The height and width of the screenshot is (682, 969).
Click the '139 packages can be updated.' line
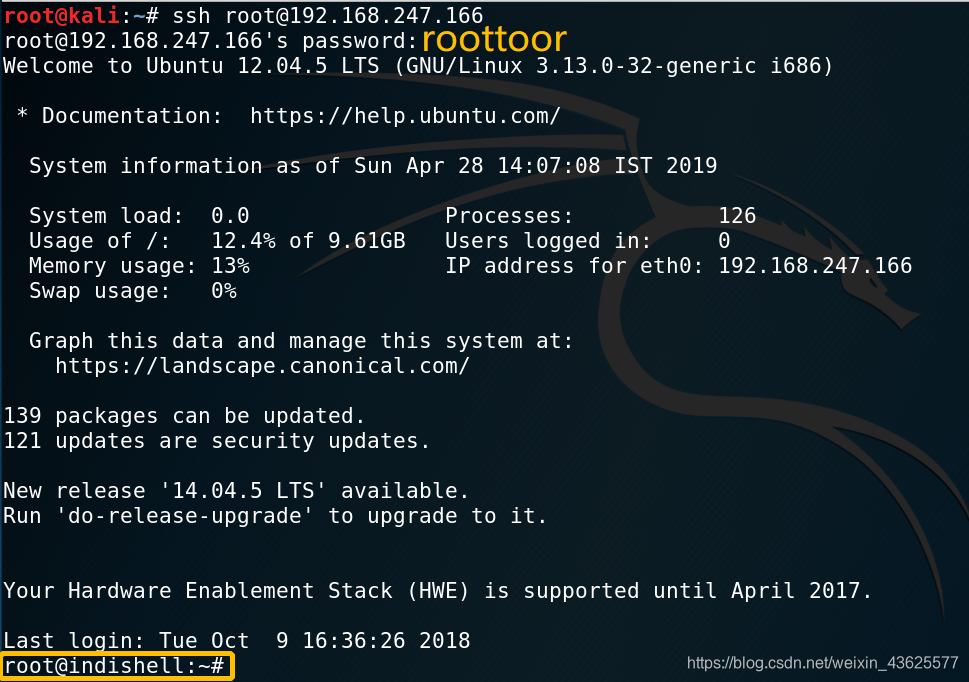click(184, 416)
